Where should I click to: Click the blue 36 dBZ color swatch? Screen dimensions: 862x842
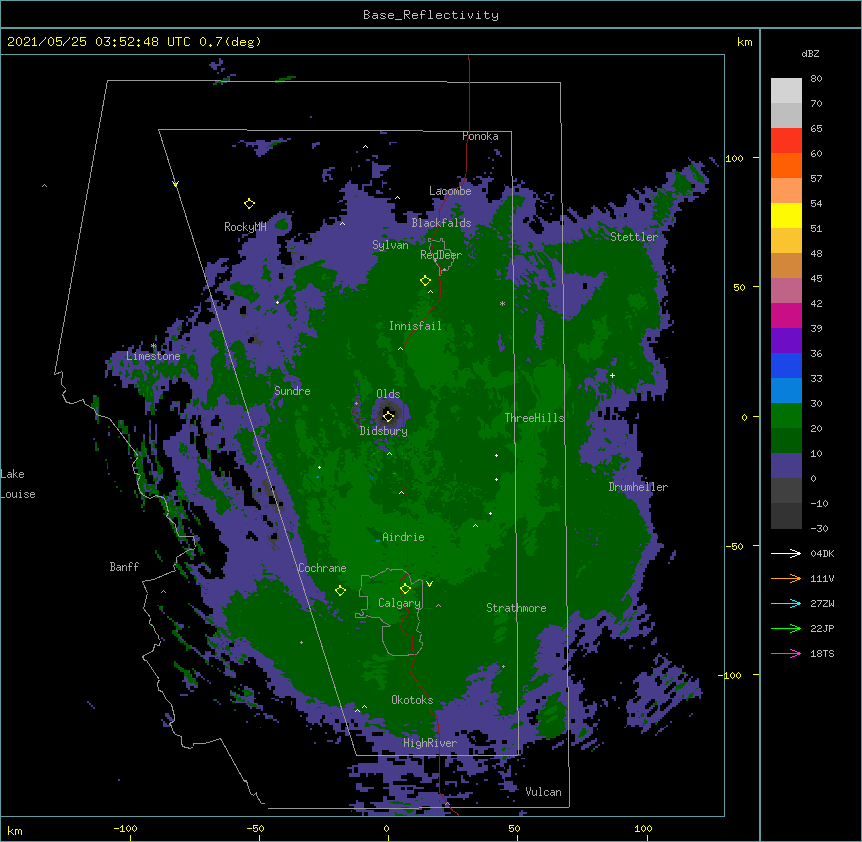click(786, 365)
